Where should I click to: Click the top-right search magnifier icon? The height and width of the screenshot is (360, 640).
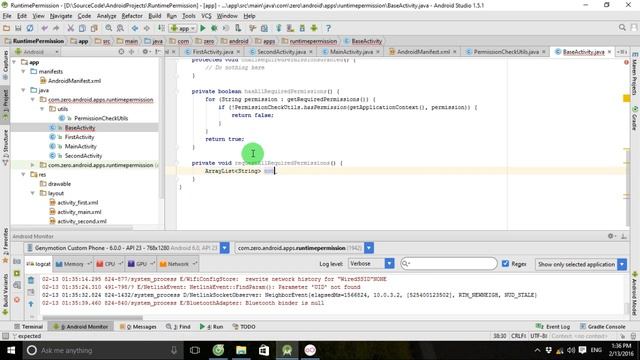pos(622,27)
